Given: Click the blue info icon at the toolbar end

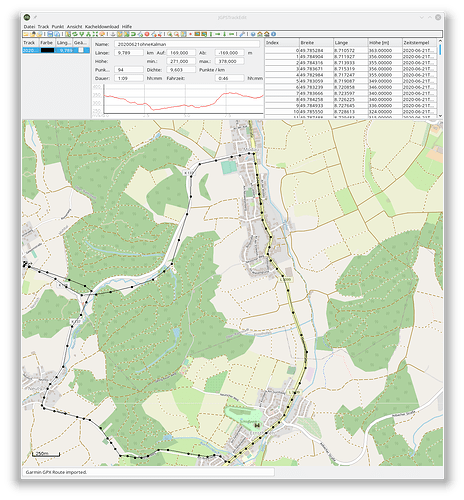Looking at the screenshot, I should [273, 34].
